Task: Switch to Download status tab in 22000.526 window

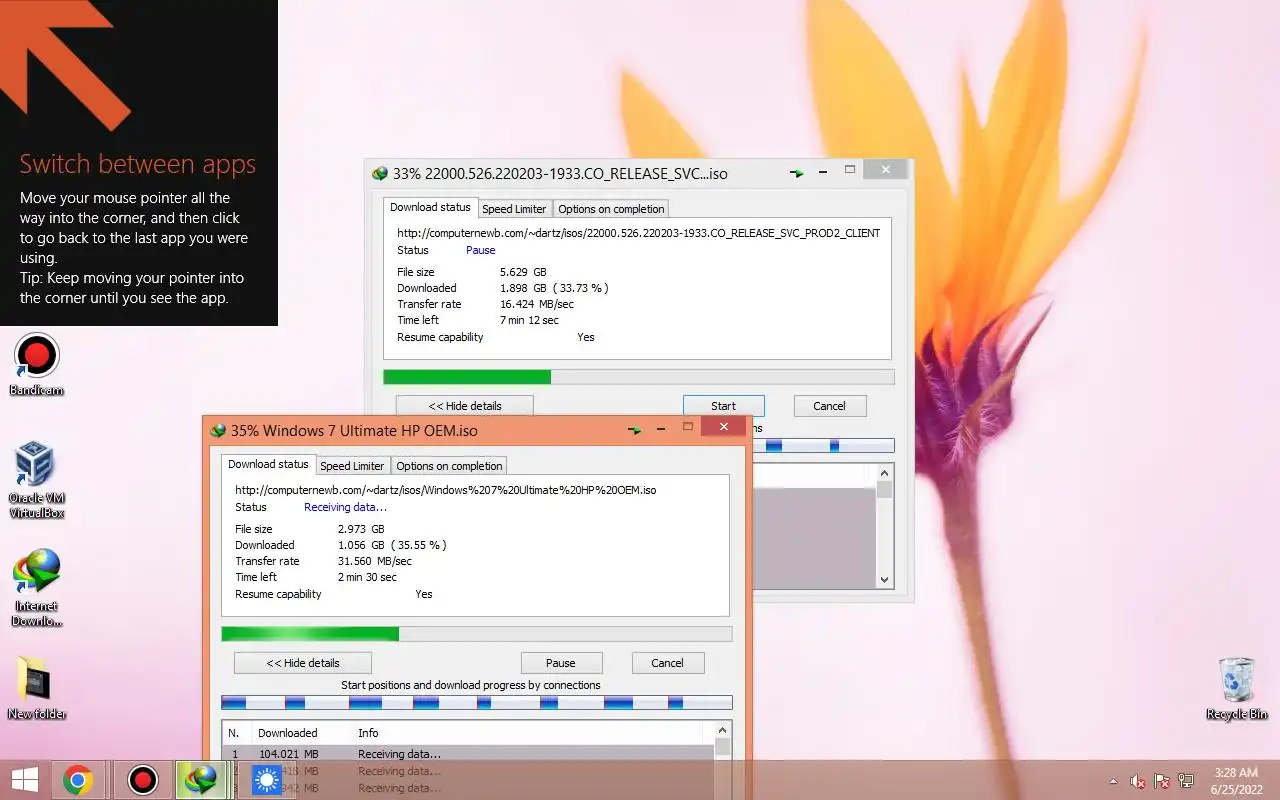Action: (x=430, y=207)
